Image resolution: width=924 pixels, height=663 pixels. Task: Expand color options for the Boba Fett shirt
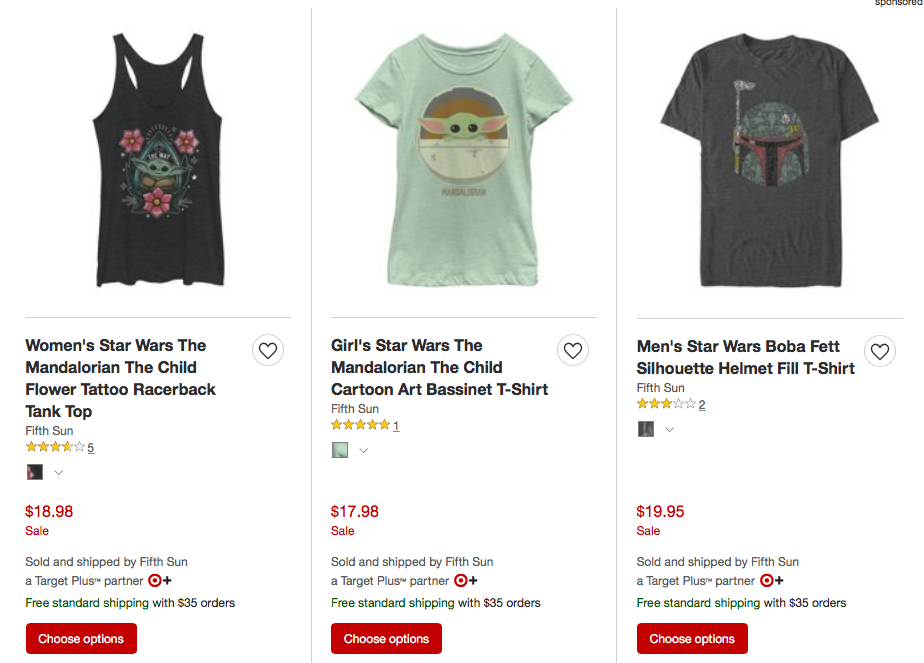[x=670, y=429]
